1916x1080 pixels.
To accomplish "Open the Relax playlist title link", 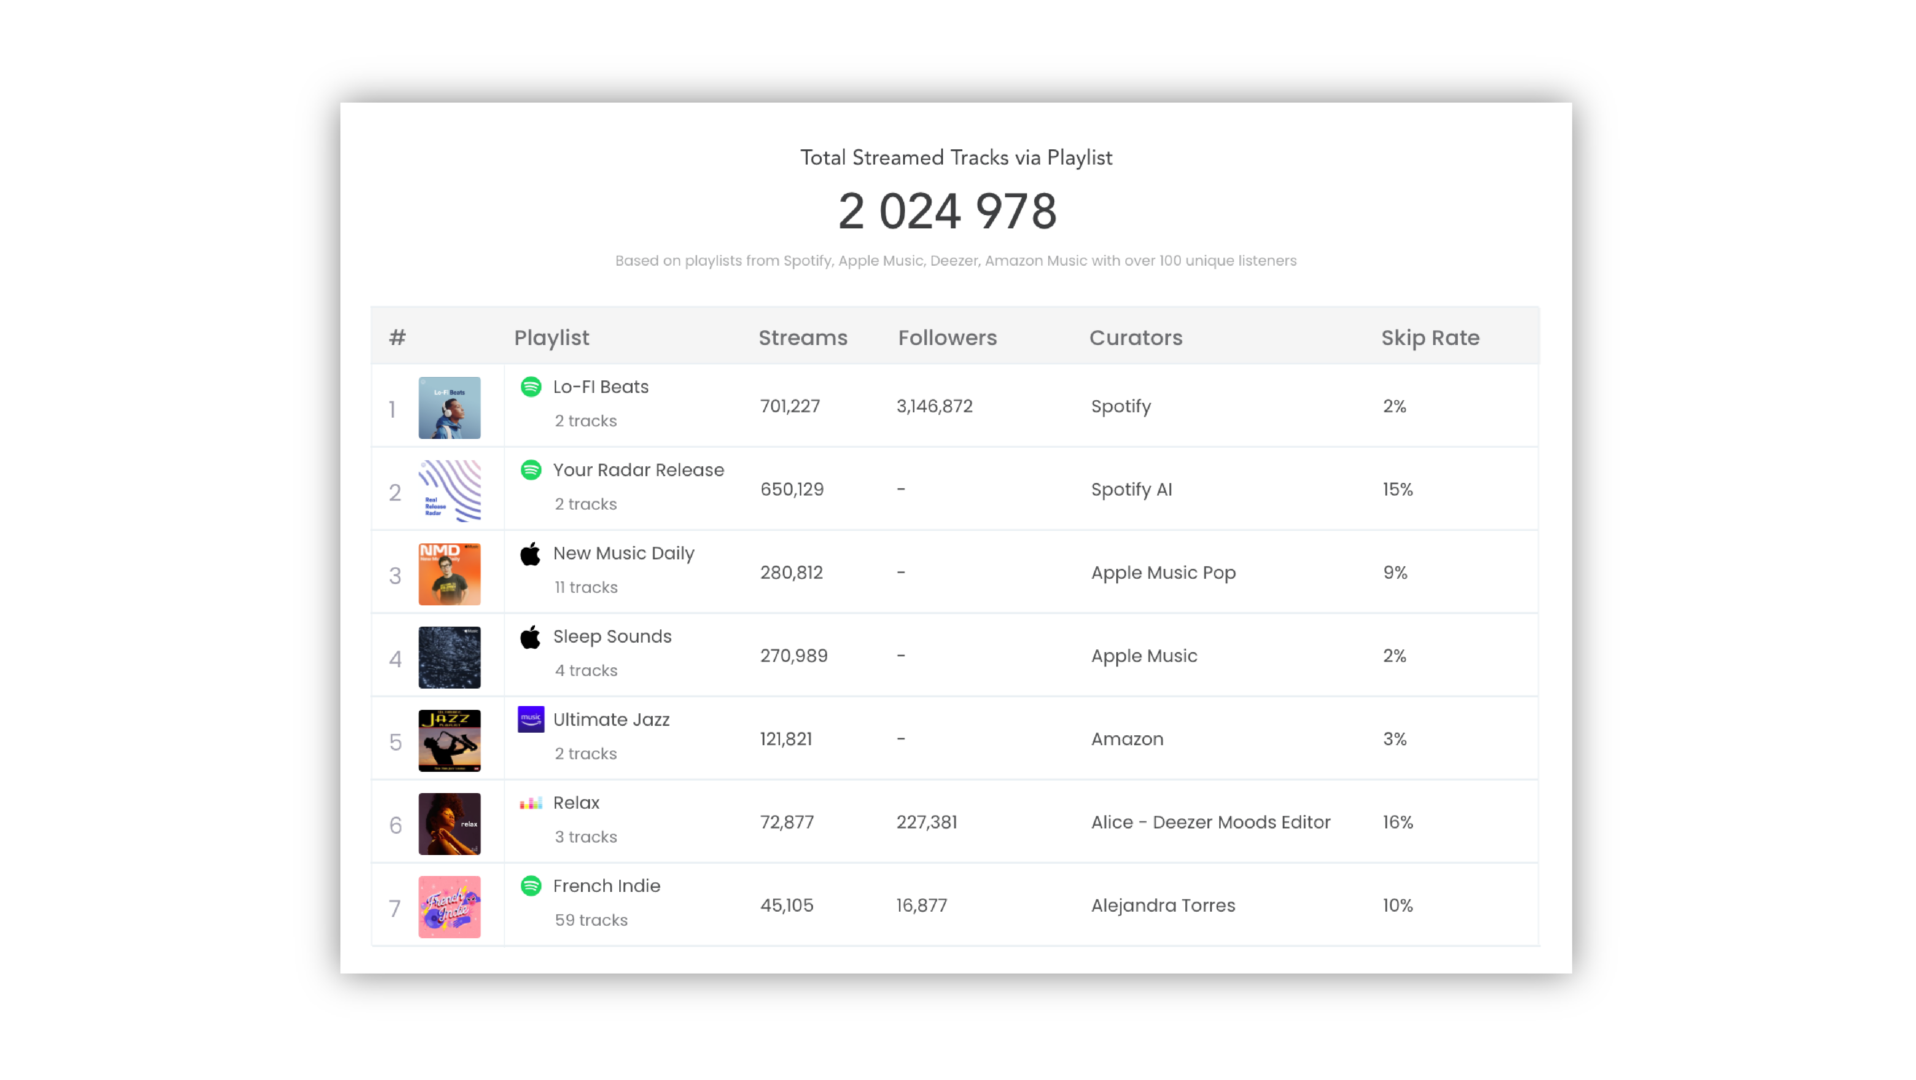I will [576, 803].
